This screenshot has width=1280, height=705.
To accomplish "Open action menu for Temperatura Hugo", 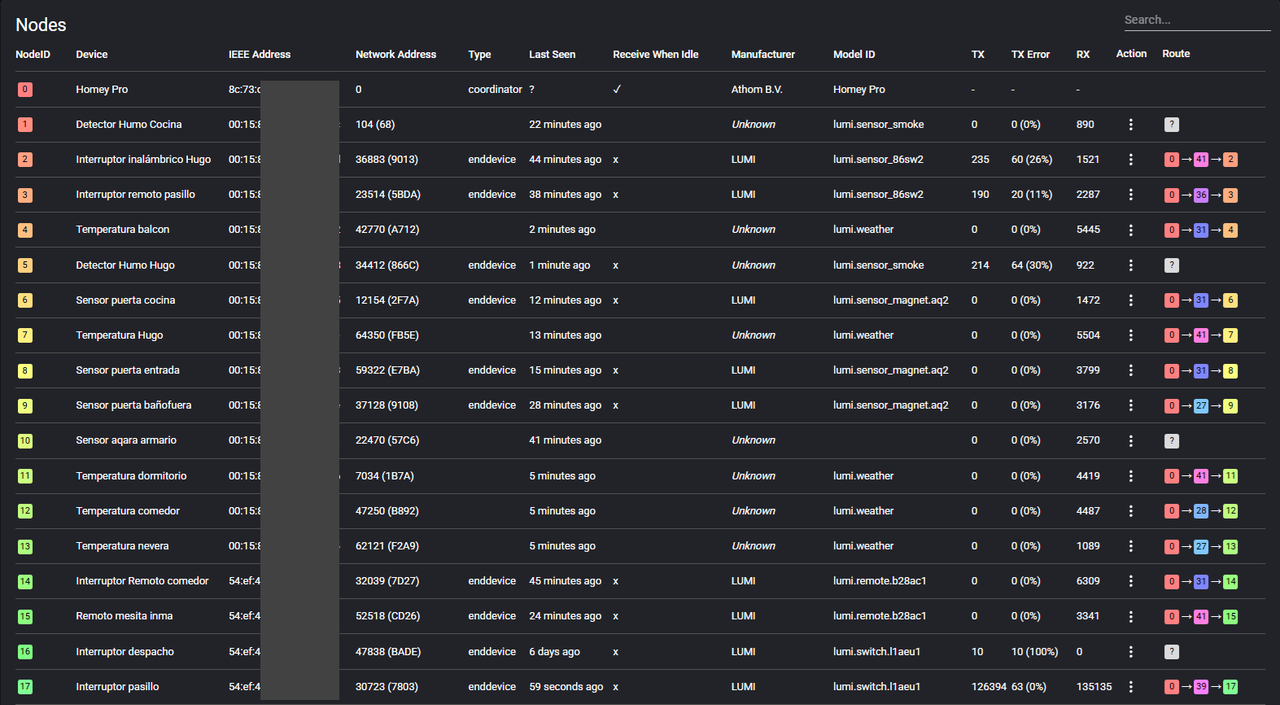I will point(1131,336).
